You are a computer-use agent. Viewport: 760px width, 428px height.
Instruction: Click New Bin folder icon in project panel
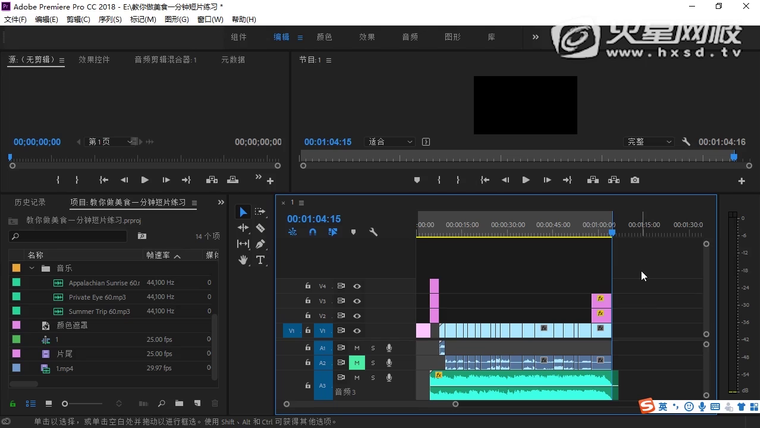(x=180, y=403)
